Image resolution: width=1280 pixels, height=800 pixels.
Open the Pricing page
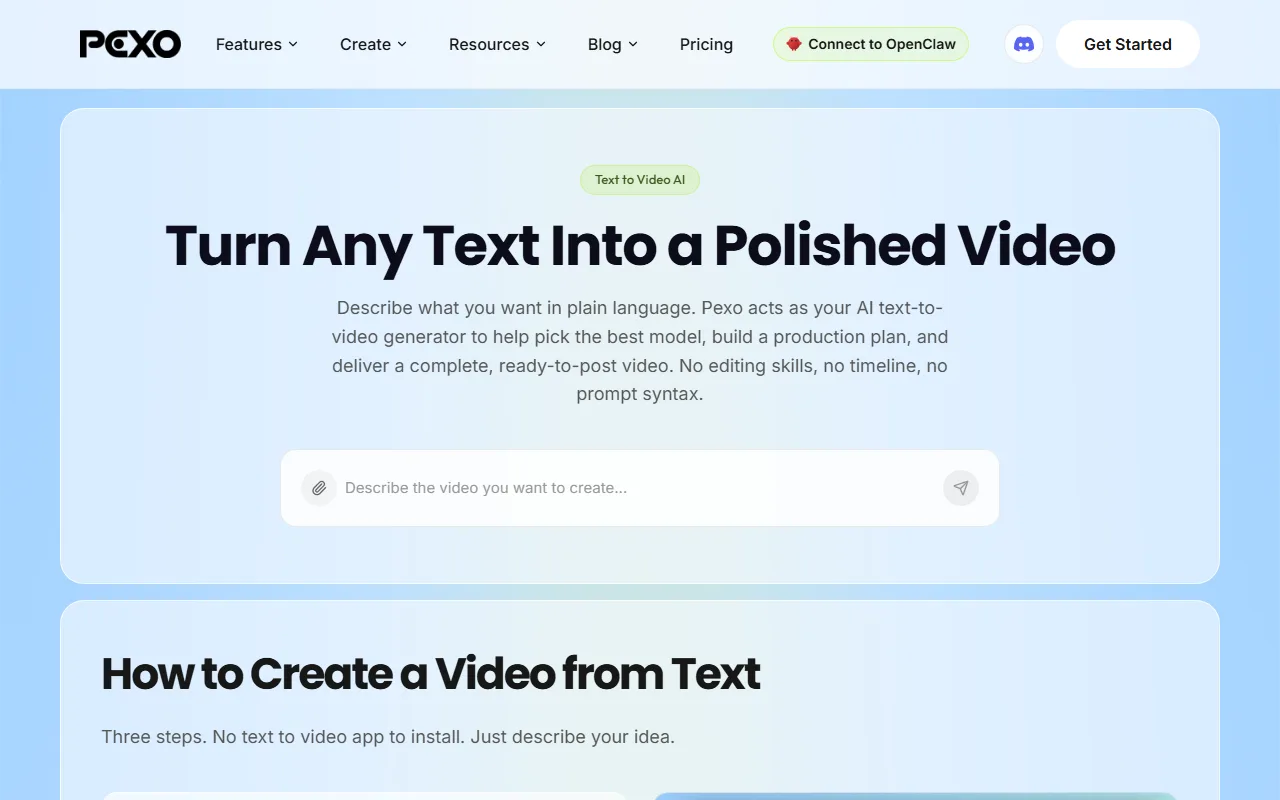(706, 44)
